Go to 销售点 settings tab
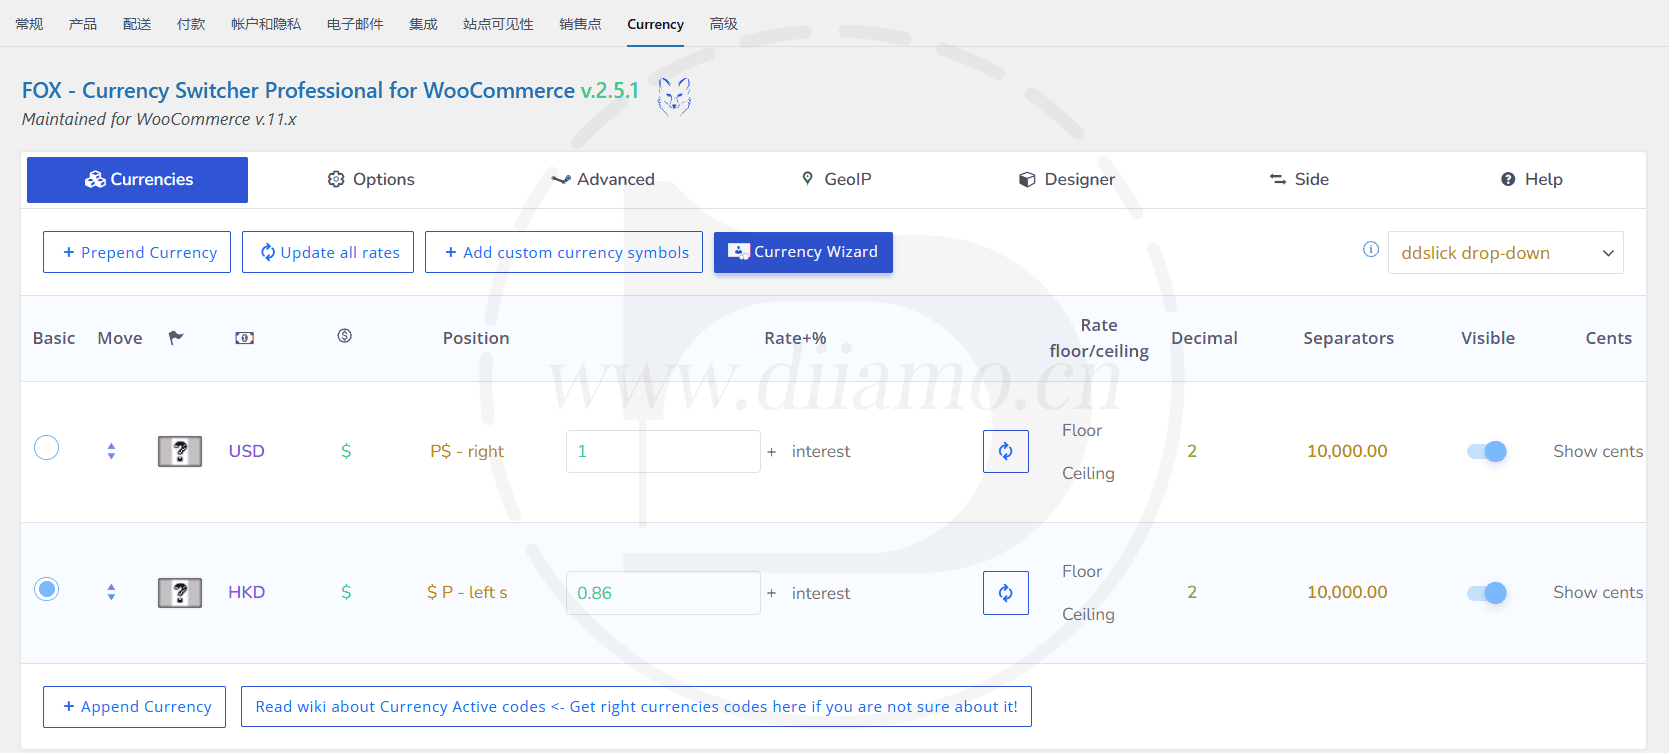1669x753 pixels. point(580,24)
